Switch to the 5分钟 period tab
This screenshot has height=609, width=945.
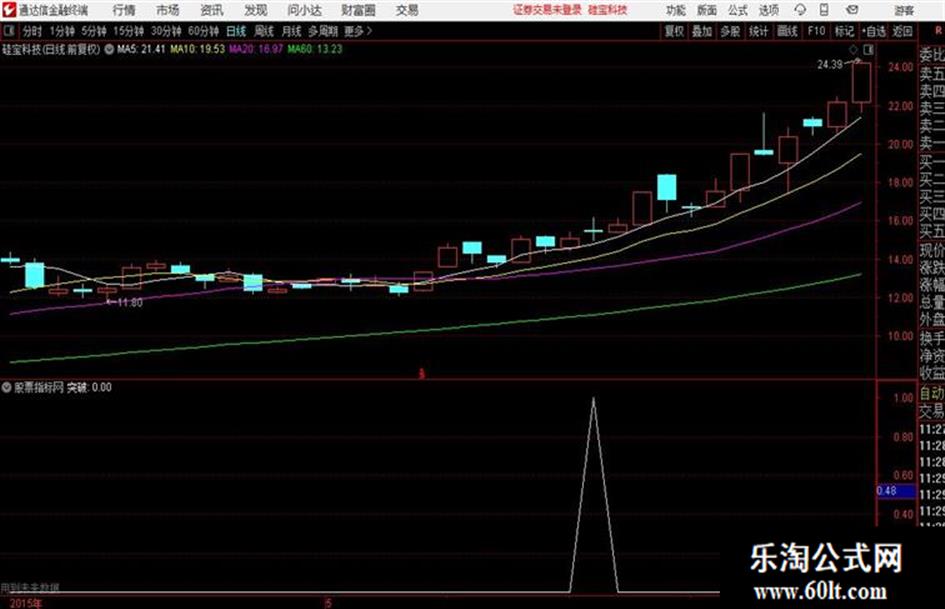point(94,31)
